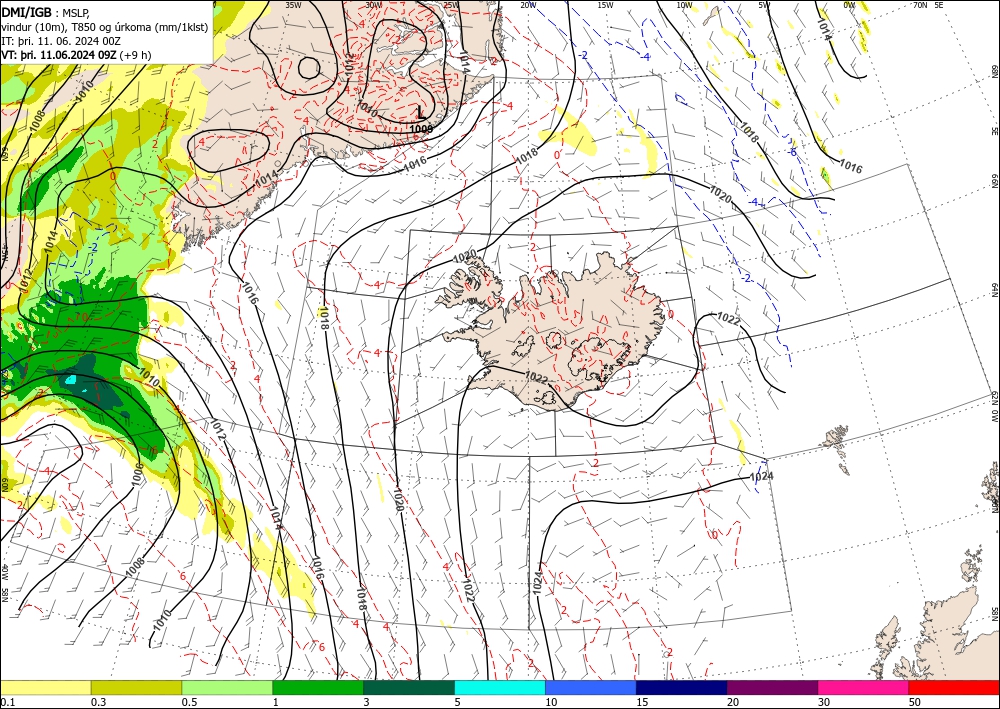Click the '30W' longitude label
Screen dimensions: 1000x709
point(374,4)
